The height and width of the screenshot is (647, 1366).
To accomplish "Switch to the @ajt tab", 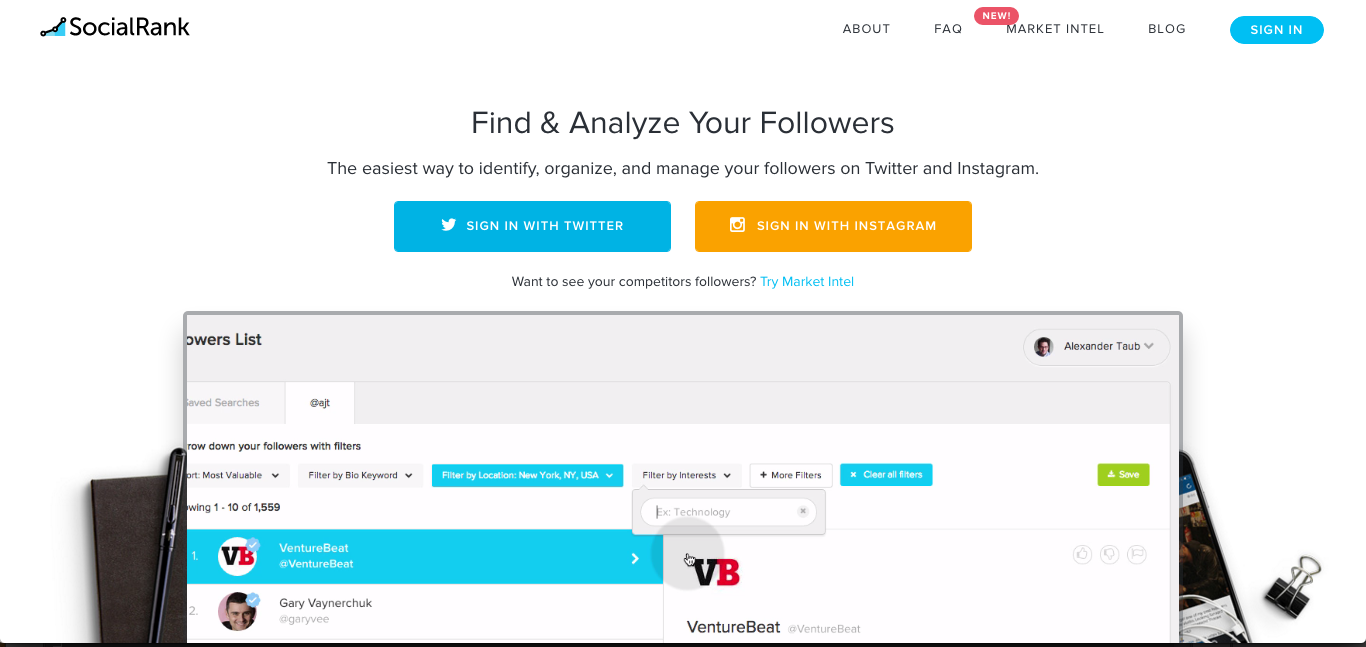I will [x=320, y=402].
